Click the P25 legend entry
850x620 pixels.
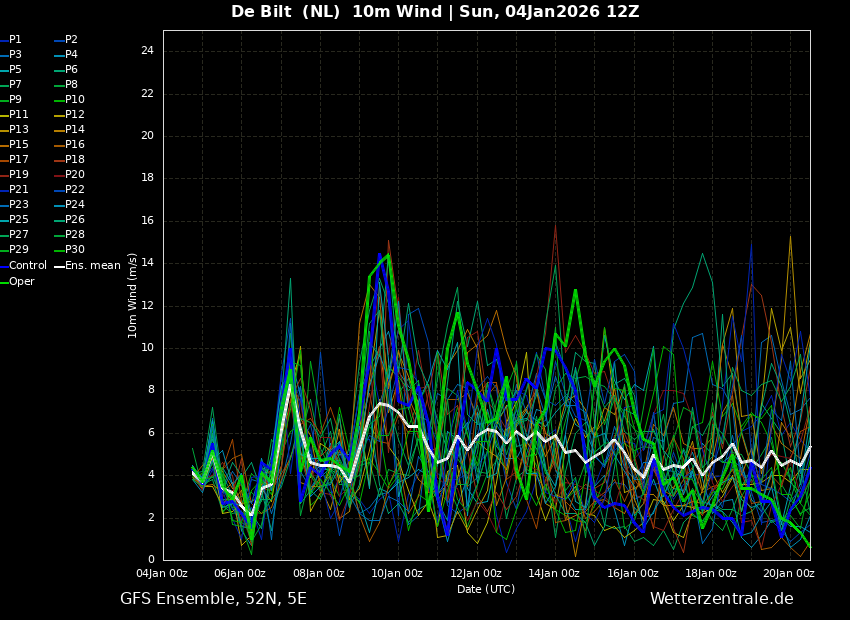tap(14, 219)
